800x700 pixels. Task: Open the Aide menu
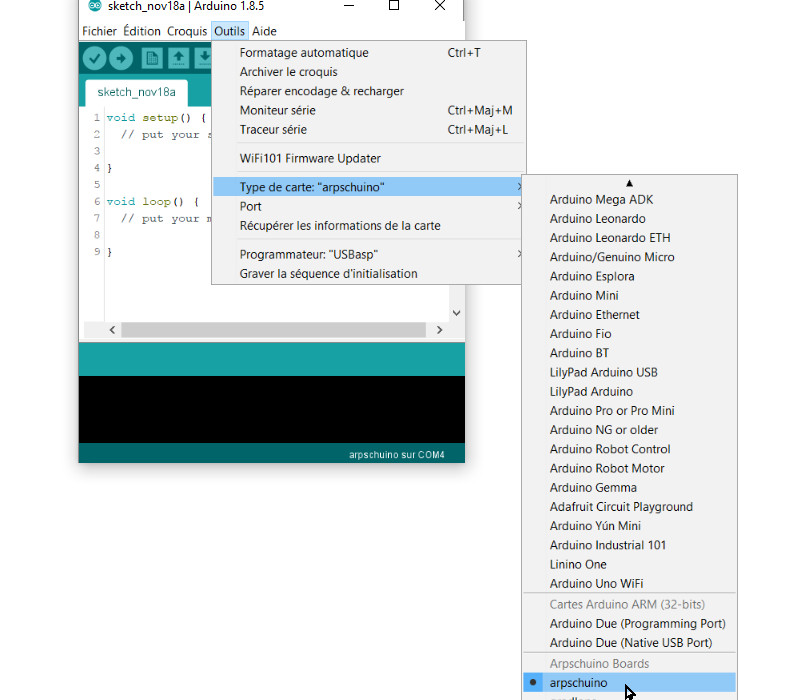click(264, 31)
